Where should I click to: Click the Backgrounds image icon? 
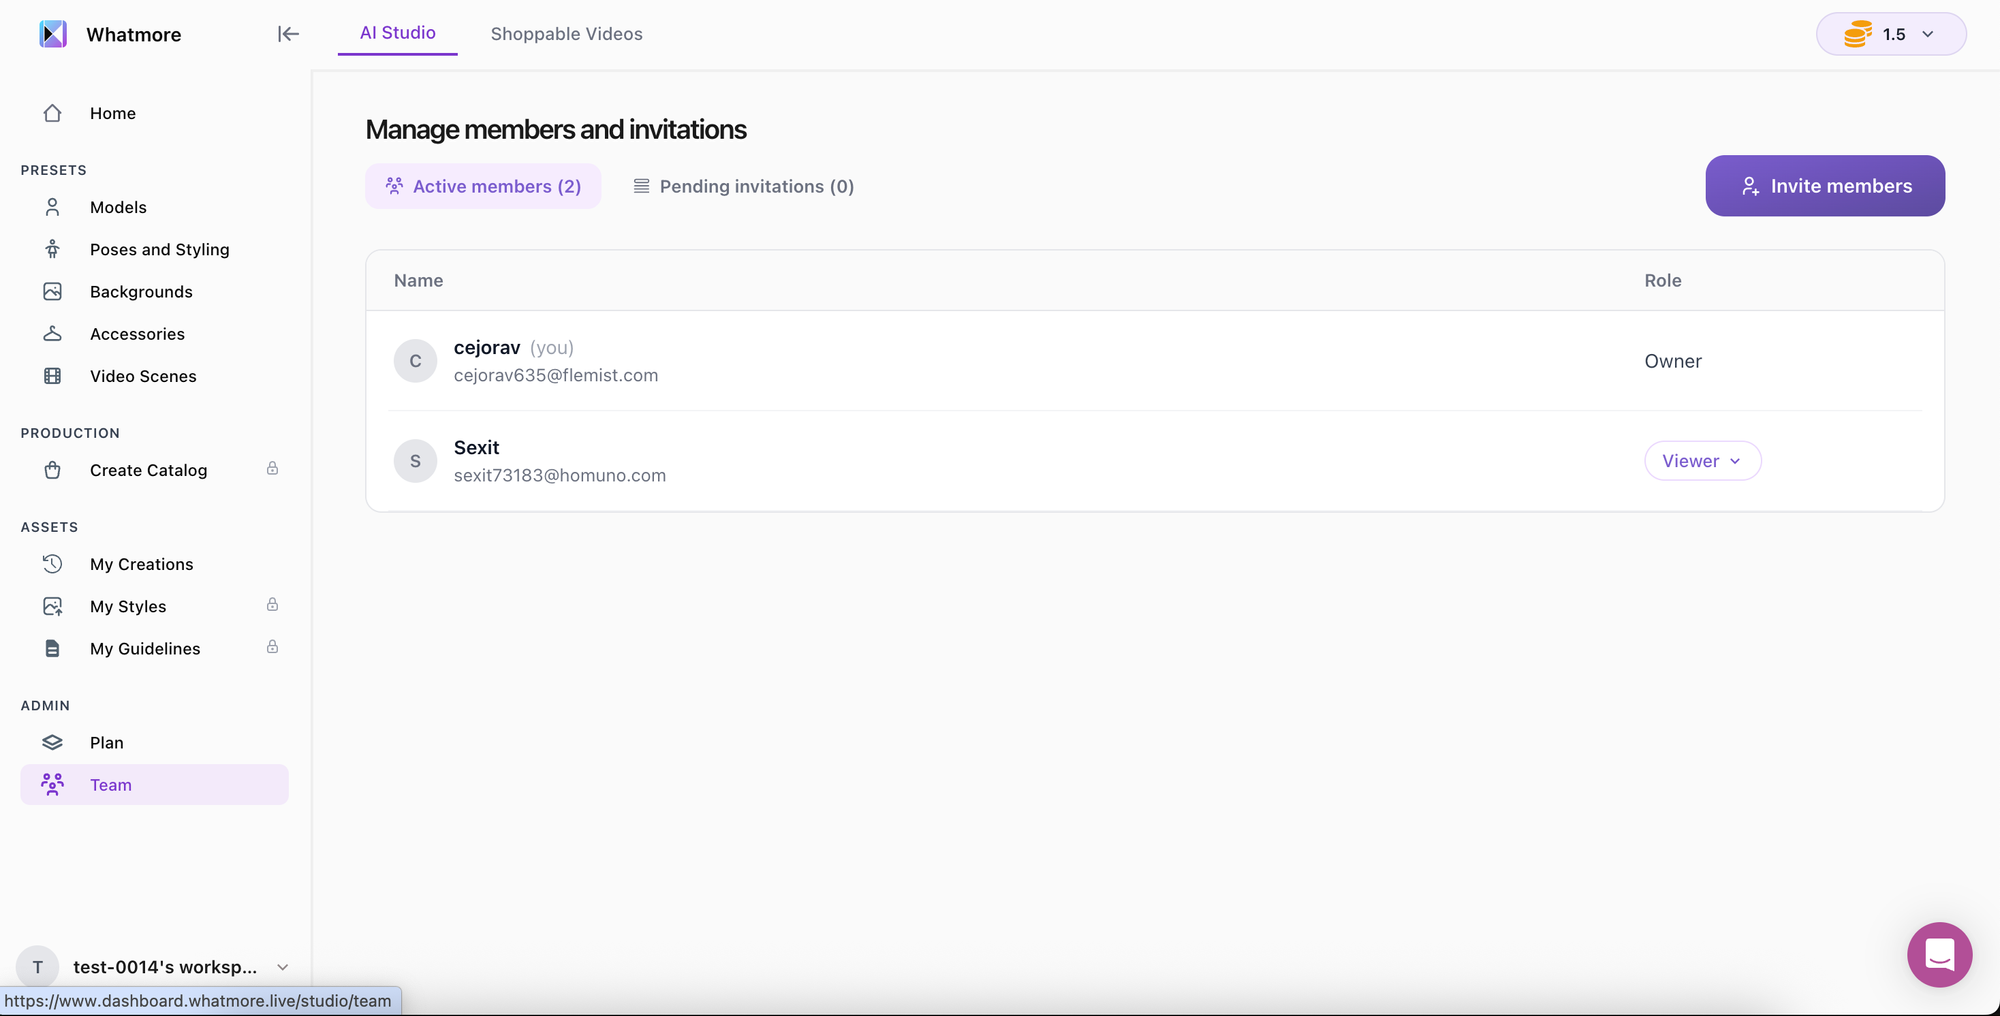(53, 291)
